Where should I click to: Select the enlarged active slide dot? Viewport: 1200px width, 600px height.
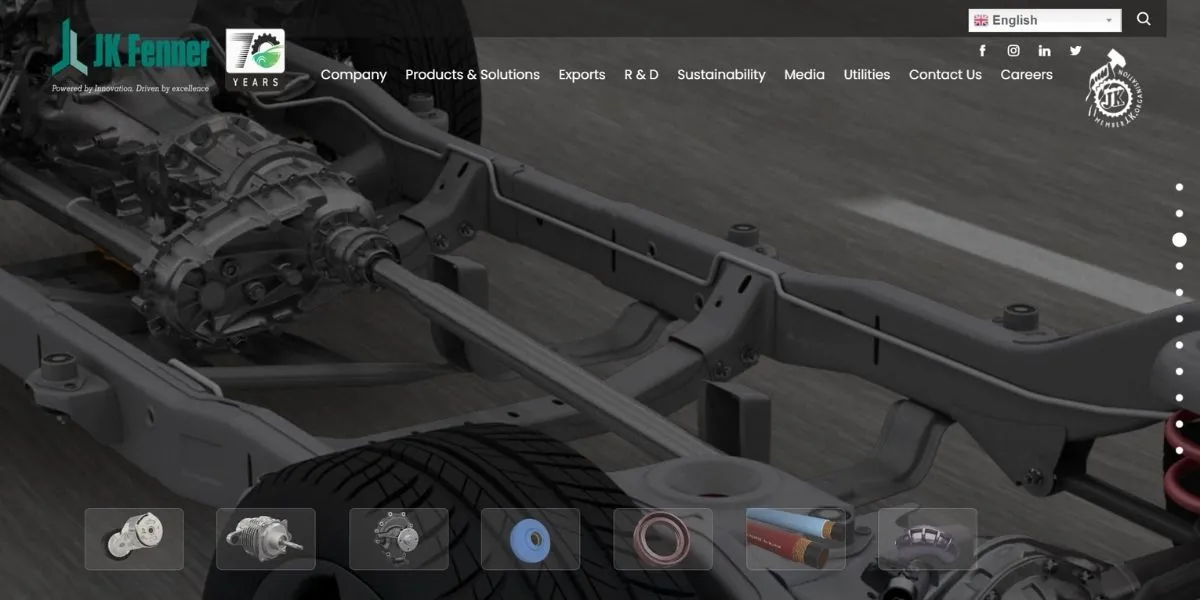[x=1179, y=240]
